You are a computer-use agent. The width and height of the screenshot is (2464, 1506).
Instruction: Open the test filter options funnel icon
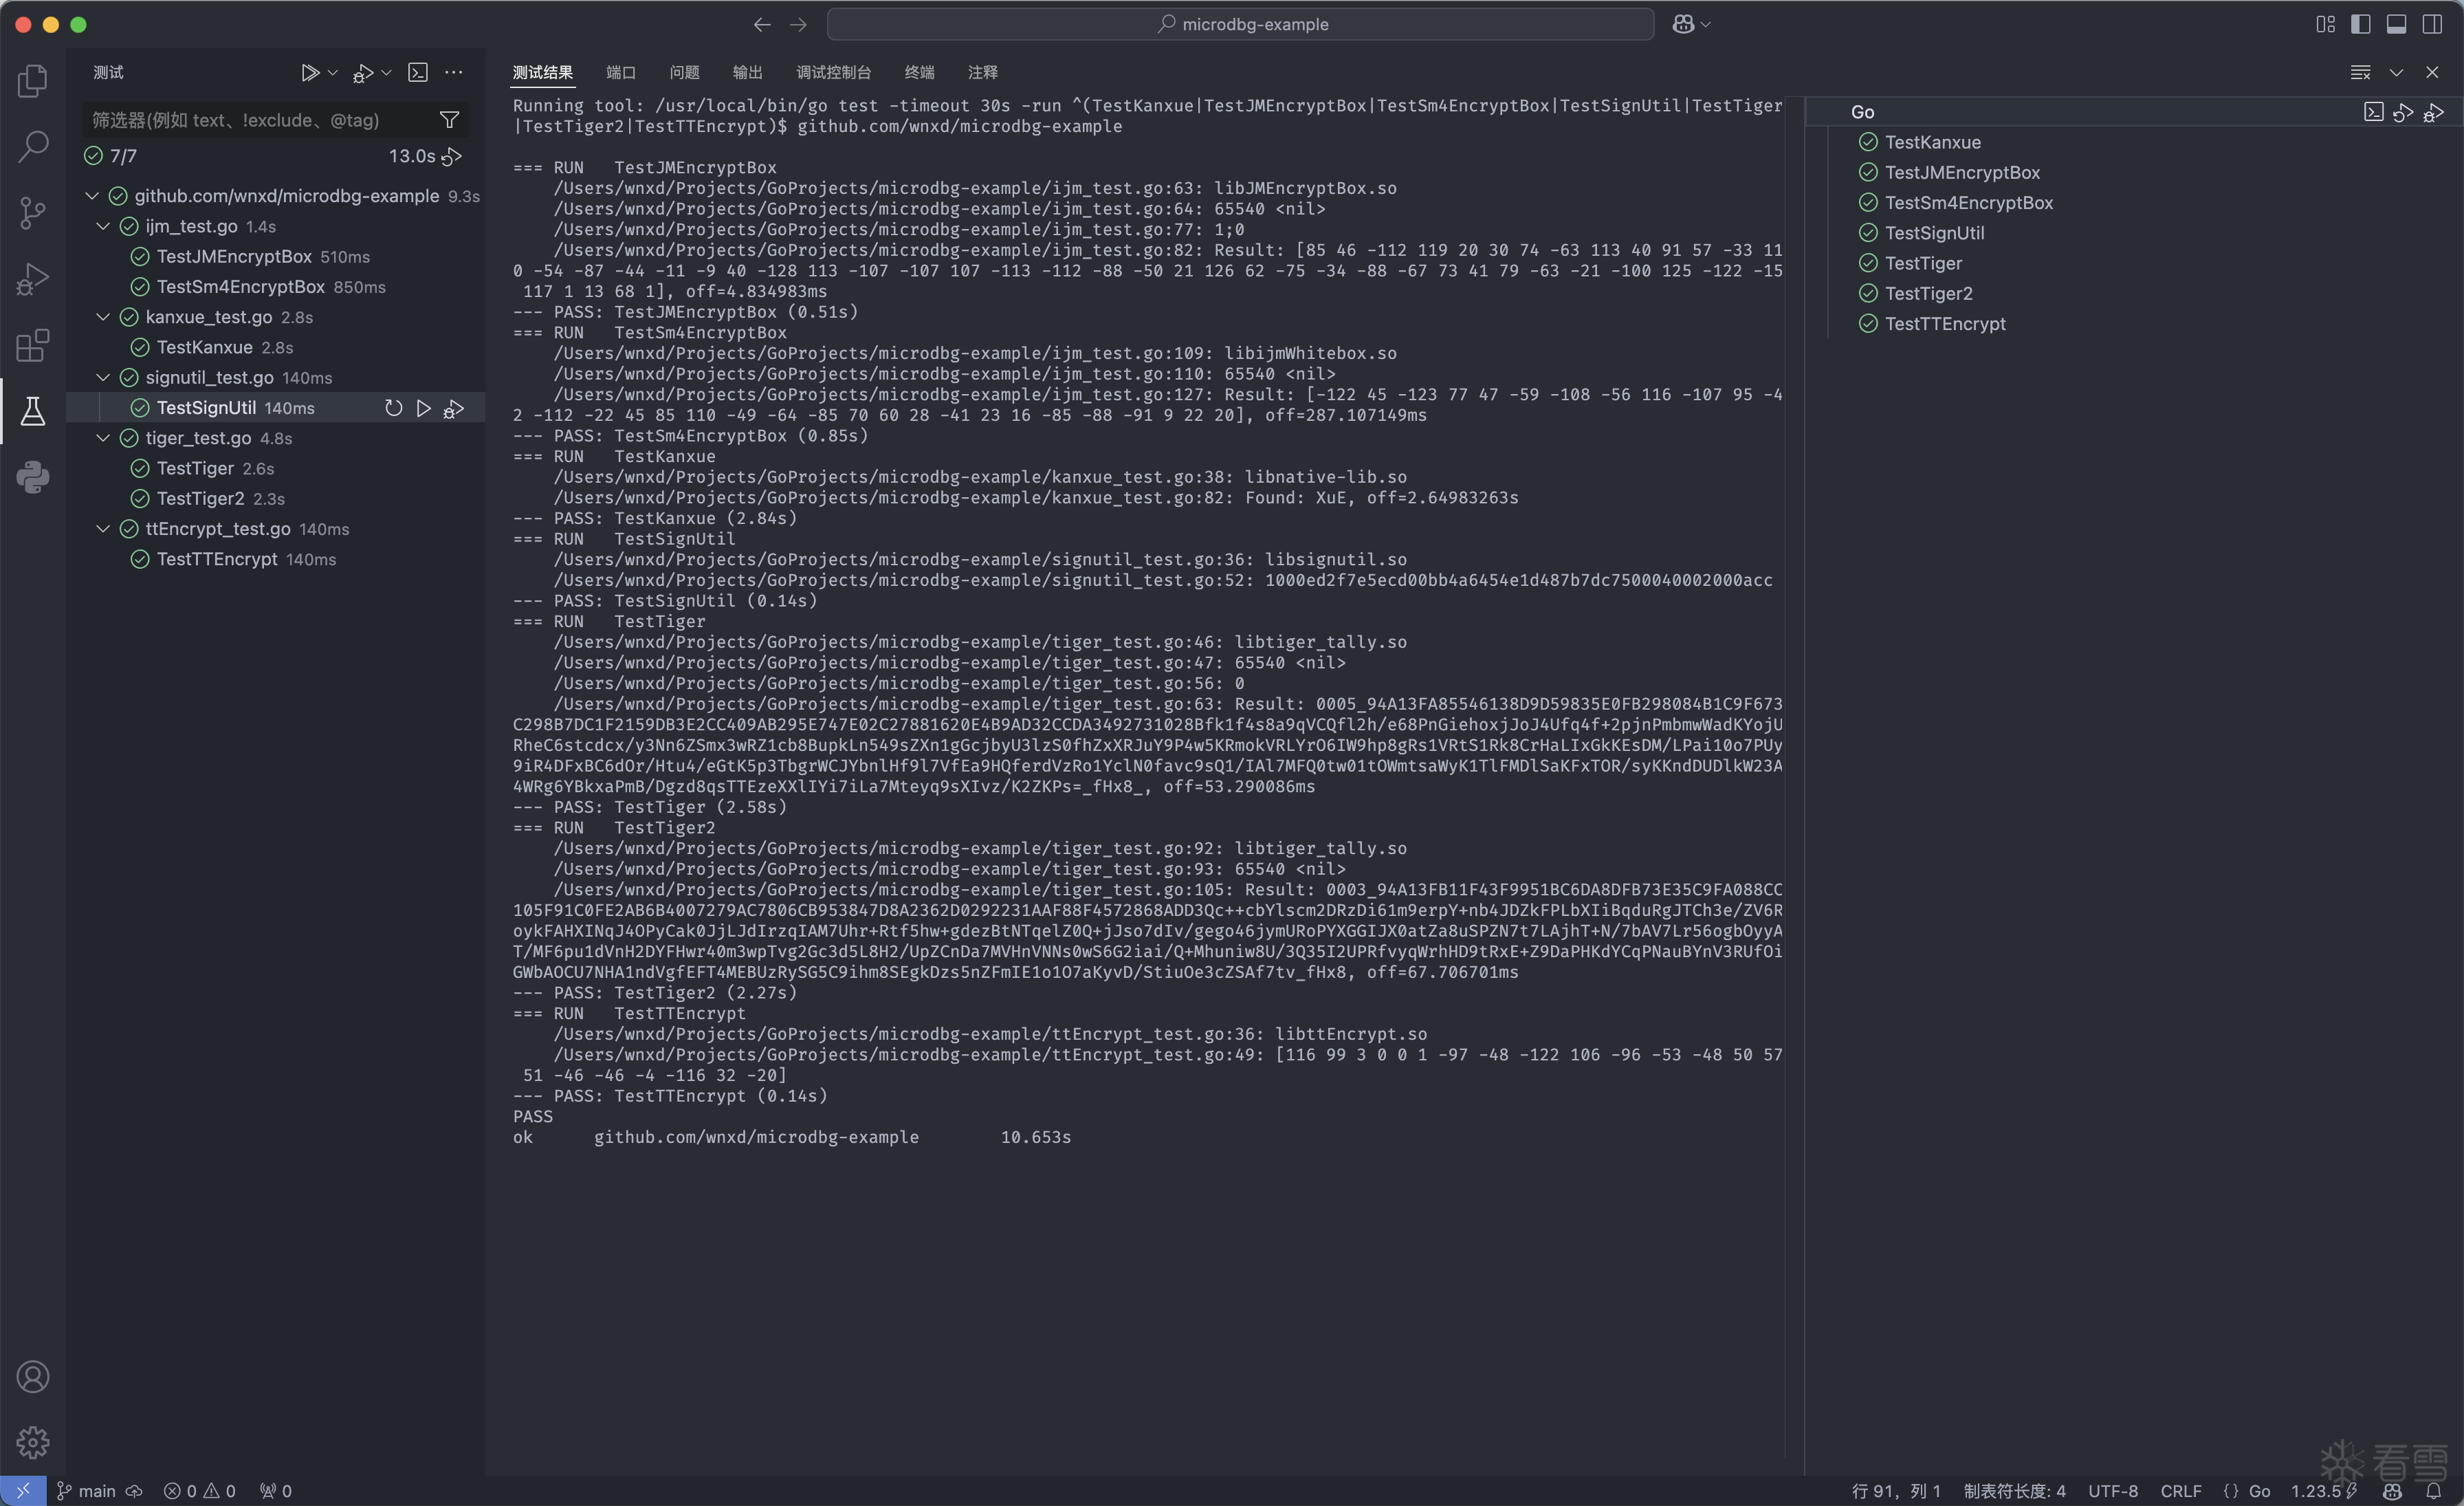pos(449,119)
